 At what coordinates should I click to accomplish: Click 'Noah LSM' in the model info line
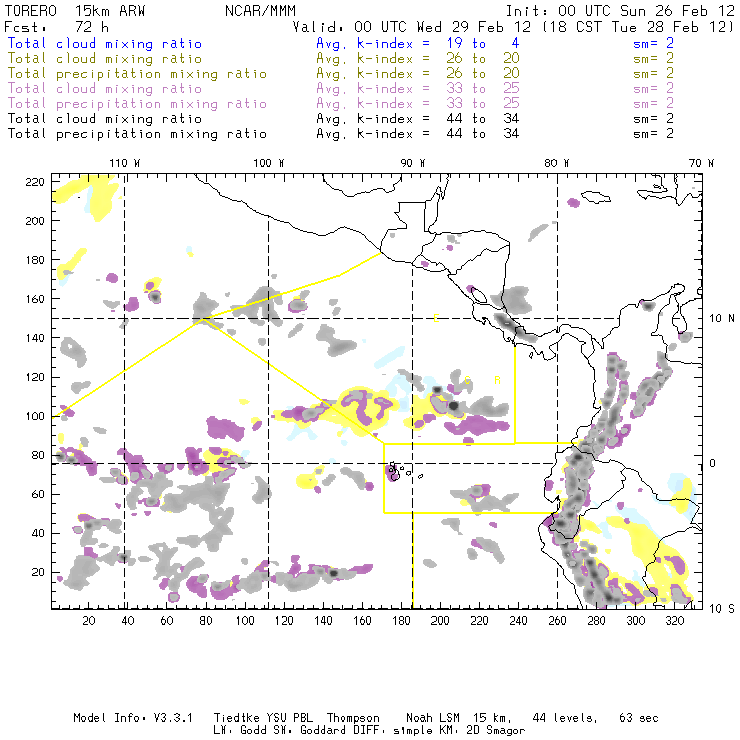click(x=433, y=718)
